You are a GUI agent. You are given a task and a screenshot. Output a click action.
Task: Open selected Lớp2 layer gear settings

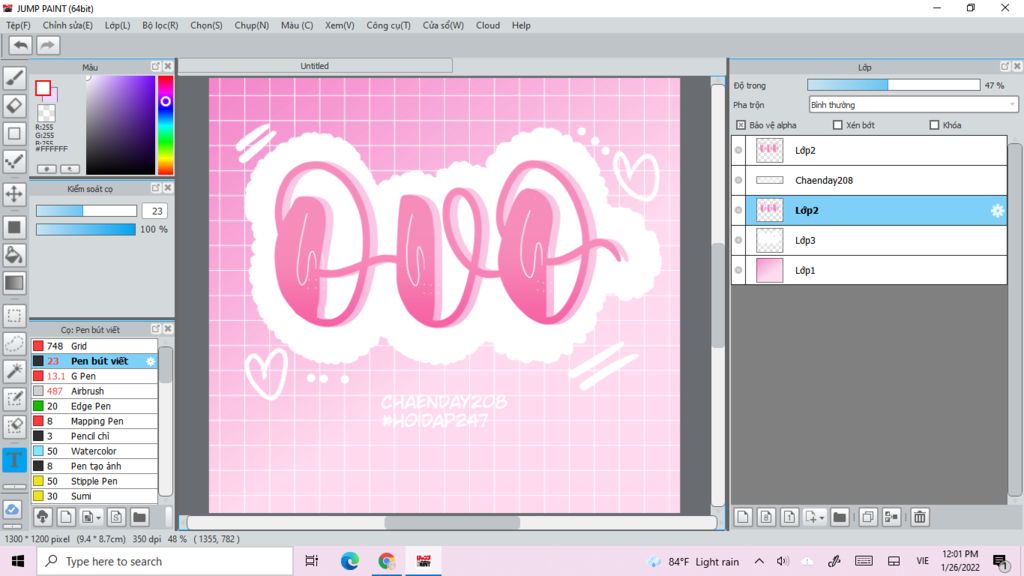click(997, 210)
